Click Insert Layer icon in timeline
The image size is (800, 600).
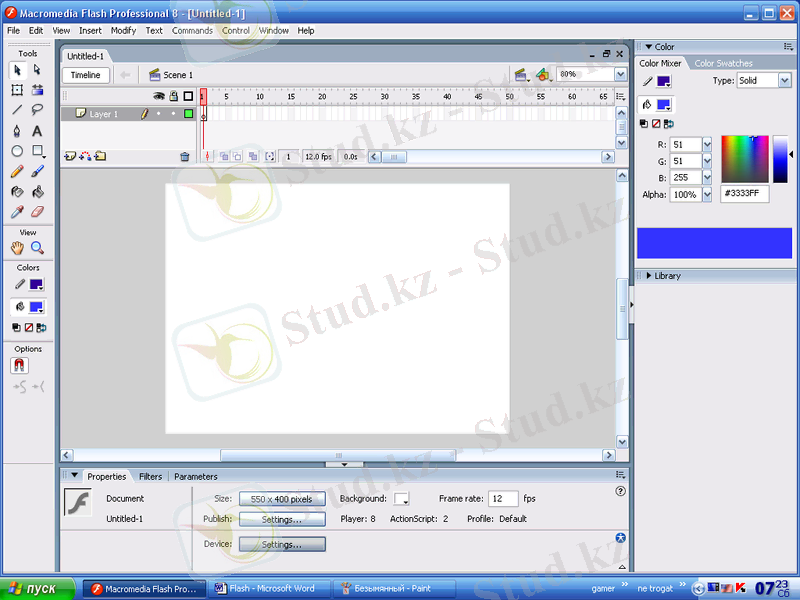point(70,156)
